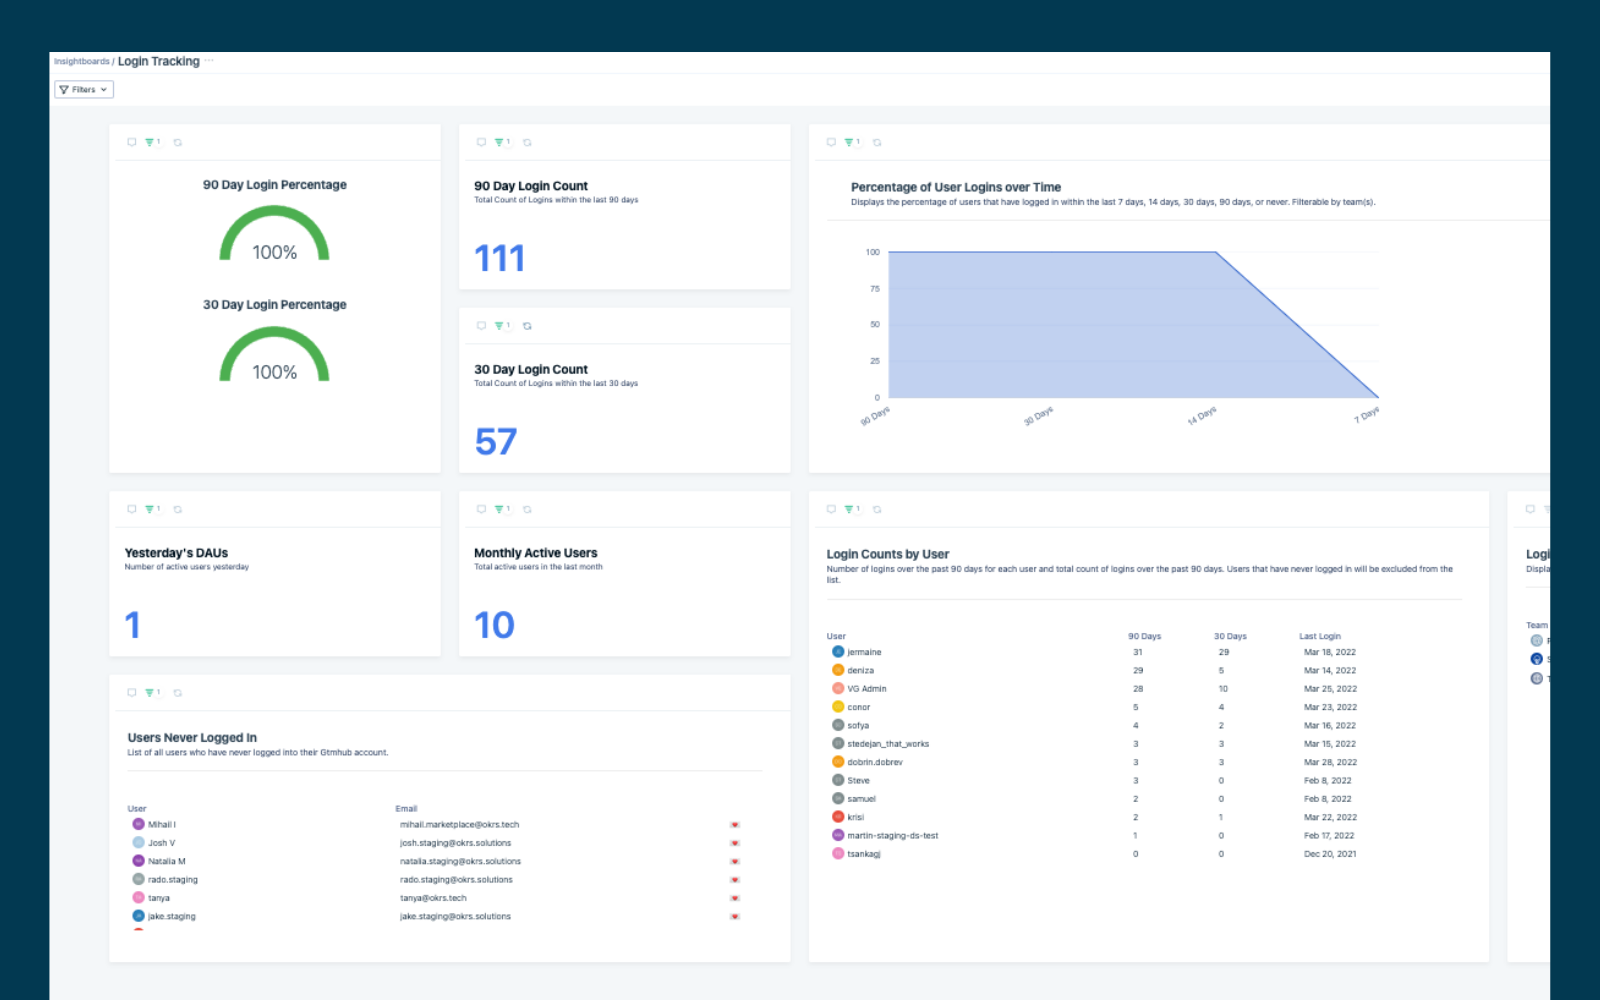This screenshot has width=1600, height=1000.
Task: Open comments on Users Never Logged In widget
Action: (x=131, y=692)
